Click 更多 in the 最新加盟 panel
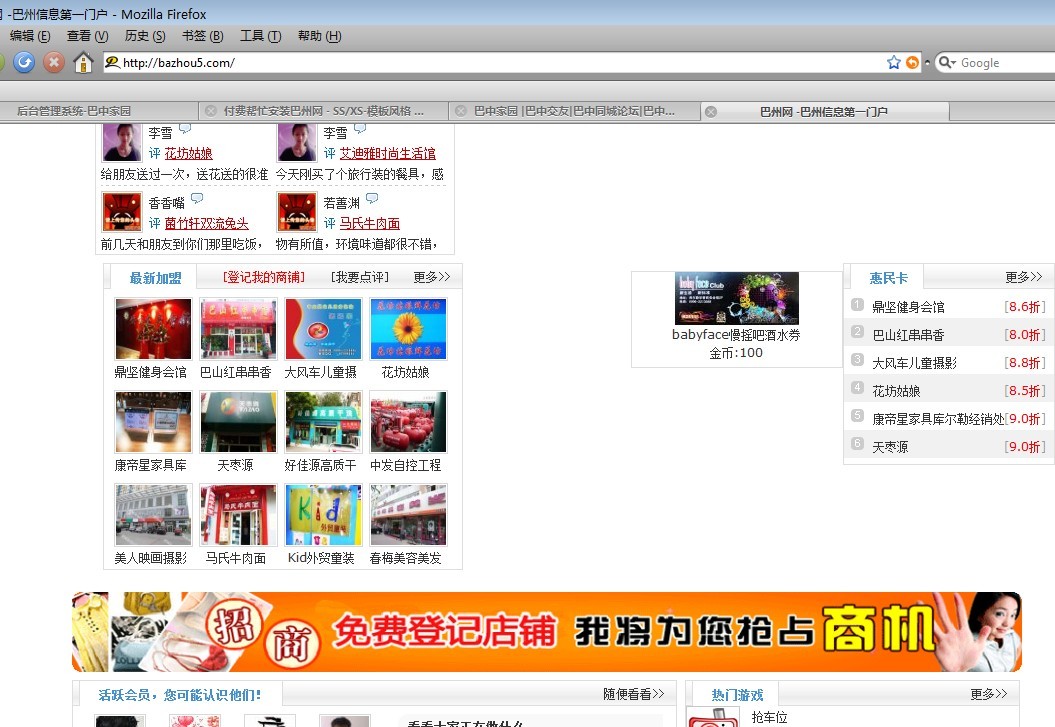 432,277
